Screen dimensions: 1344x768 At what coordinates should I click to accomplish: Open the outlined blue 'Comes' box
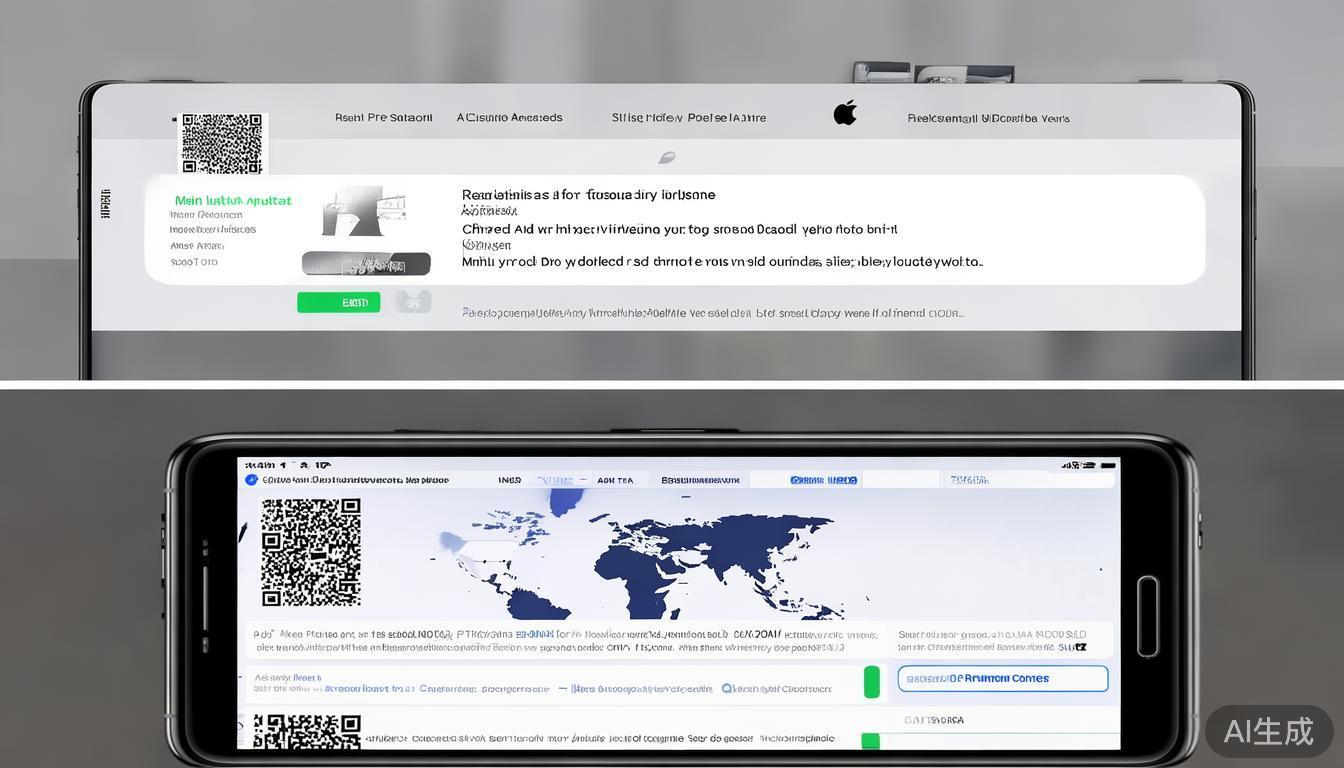[x=1002, y=679]
